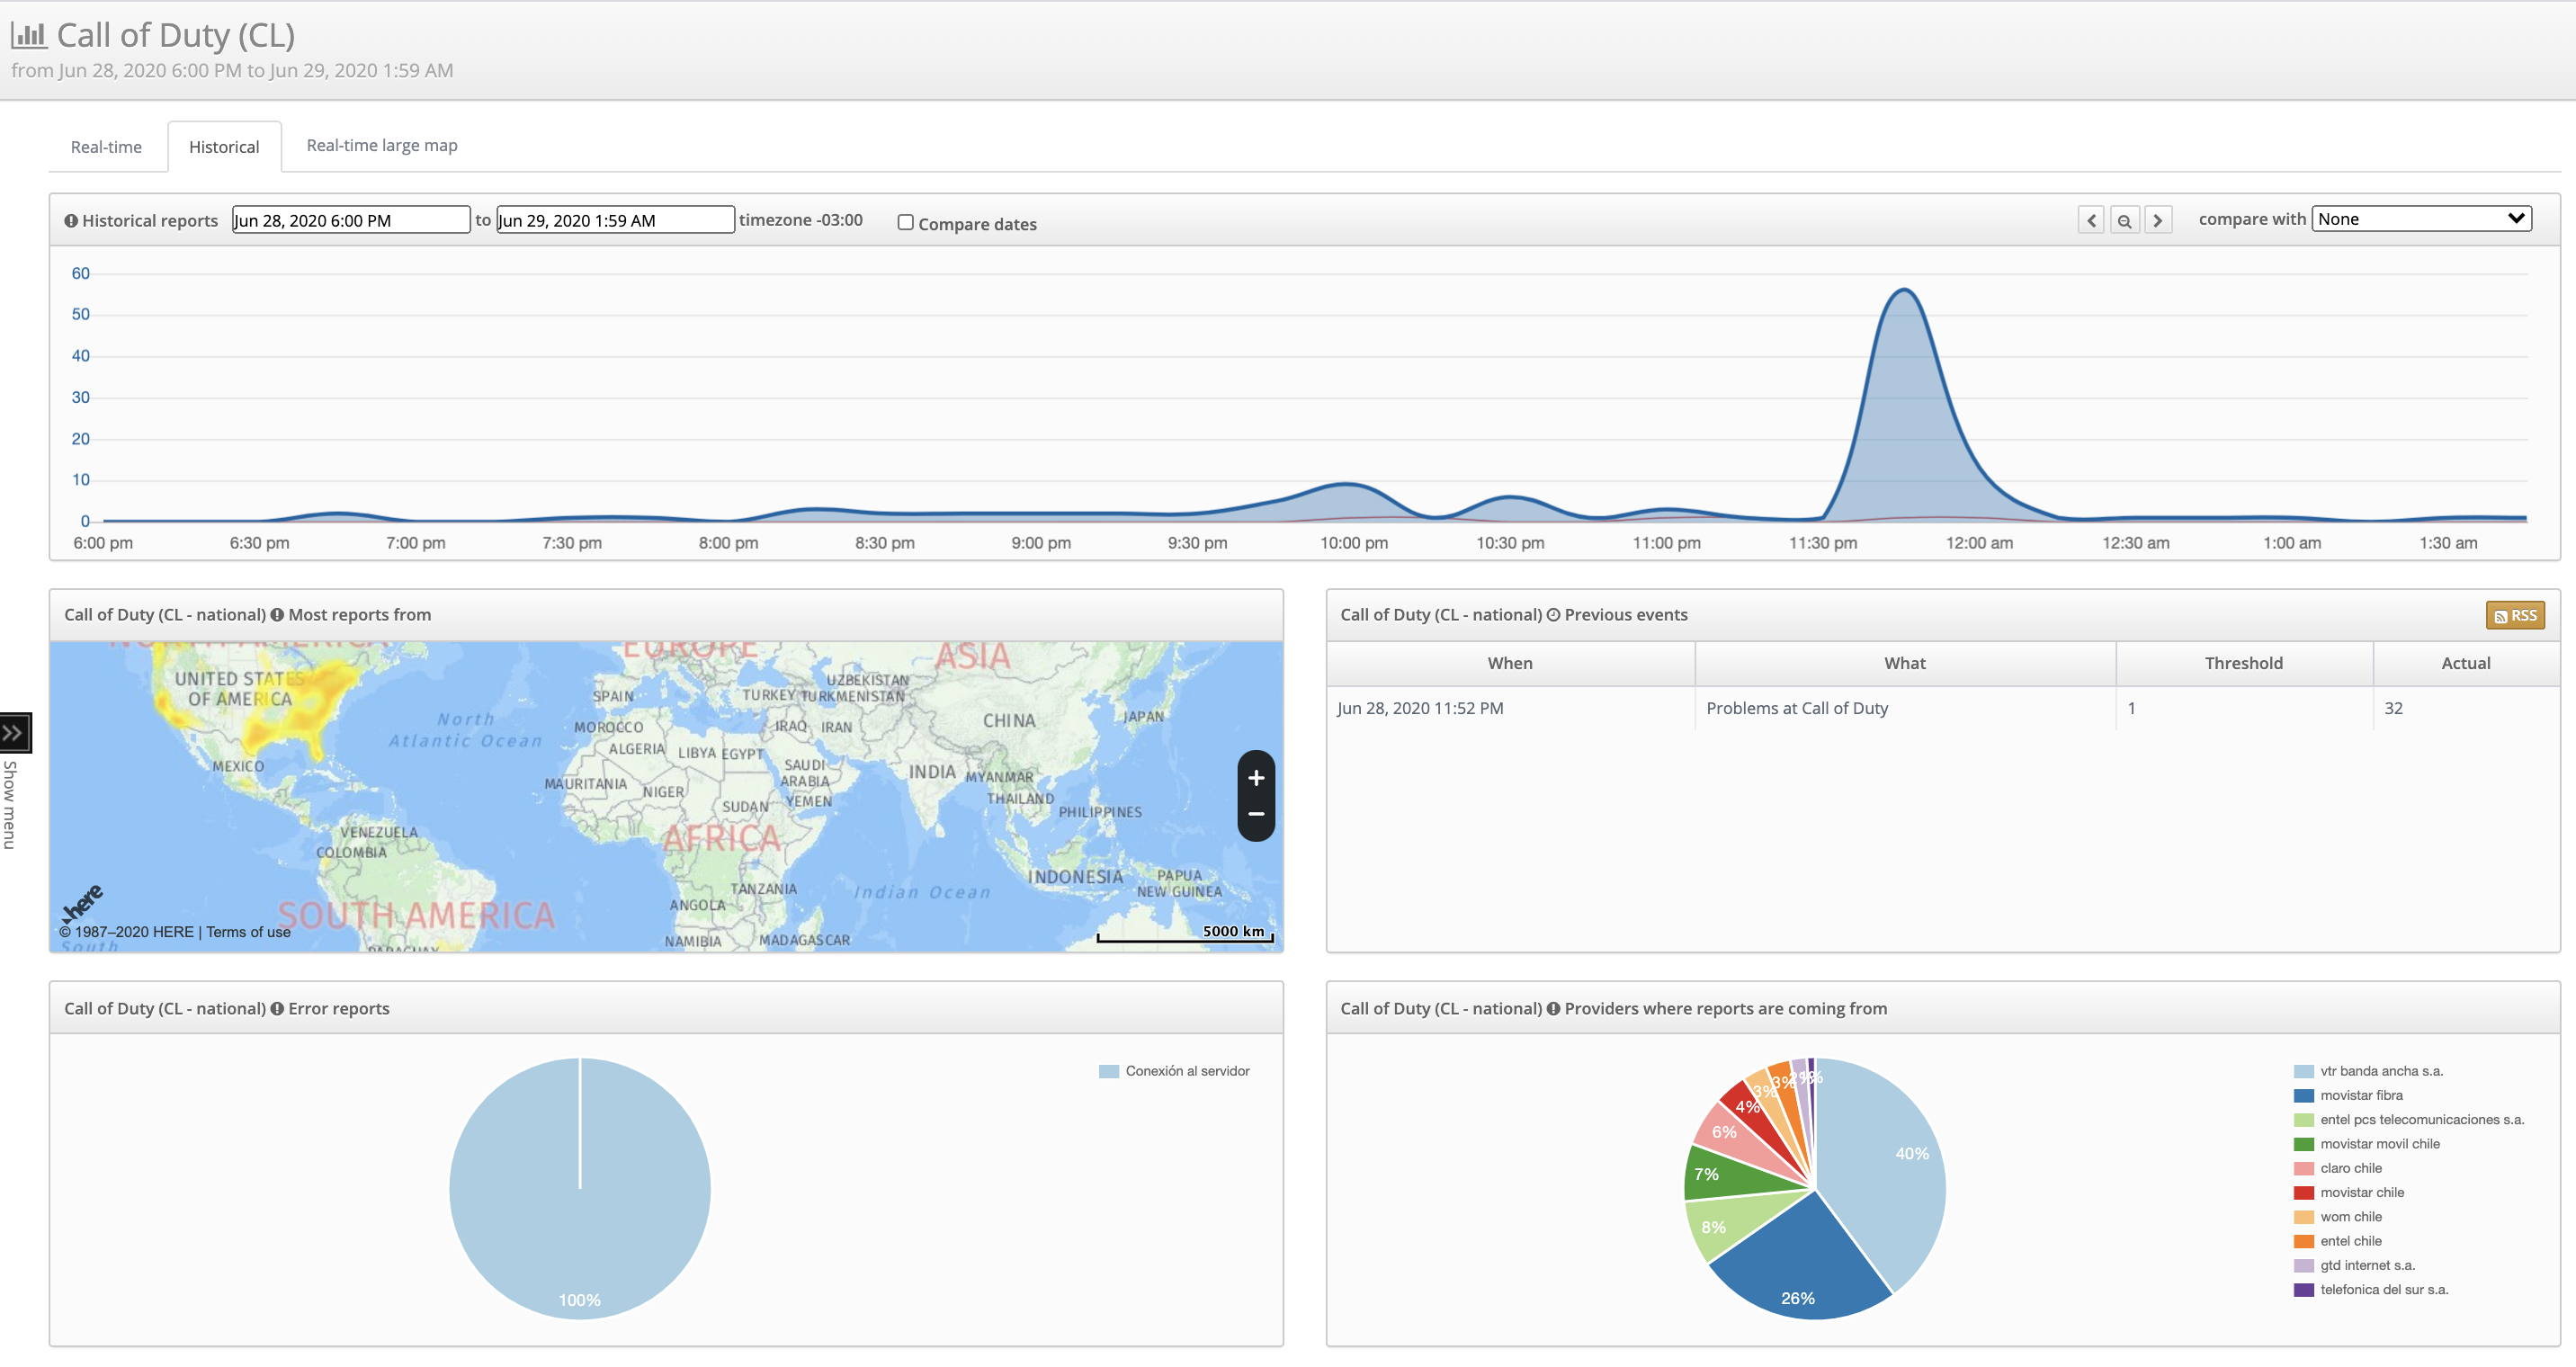Switch to the Real-time tab
The width and height of the screenshot is (2576, 1367).
(106, 147)
